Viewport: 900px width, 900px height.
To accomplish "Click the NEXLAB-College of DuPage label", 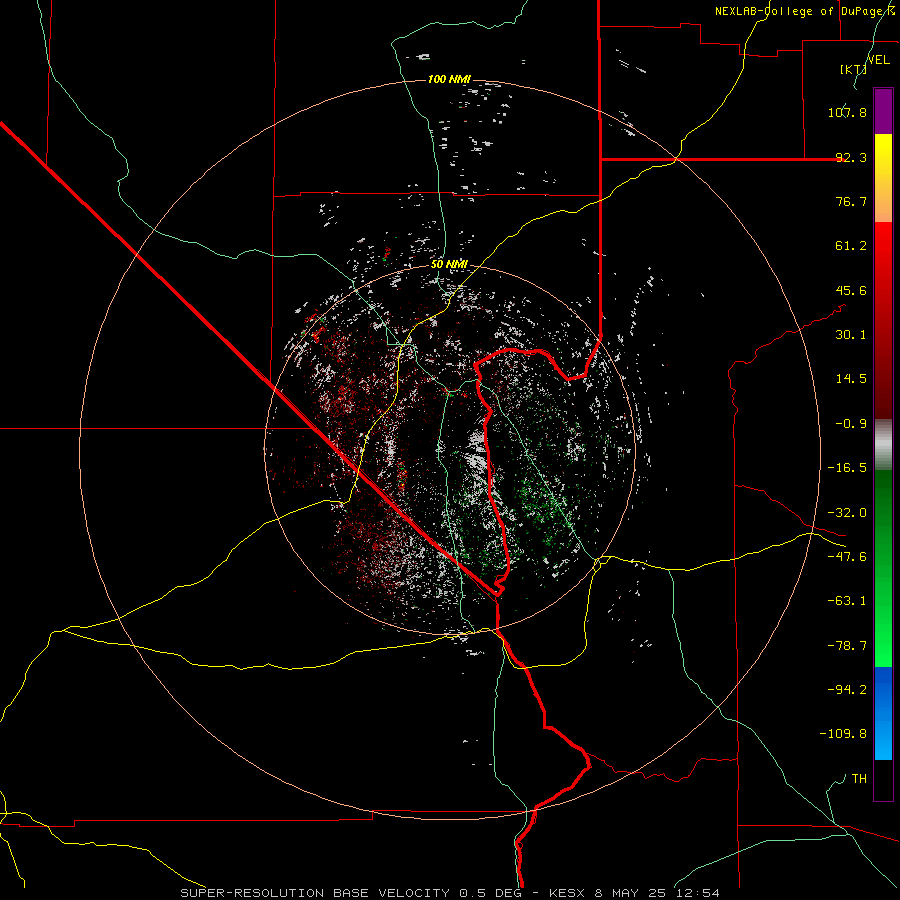I will pos(804,11).
